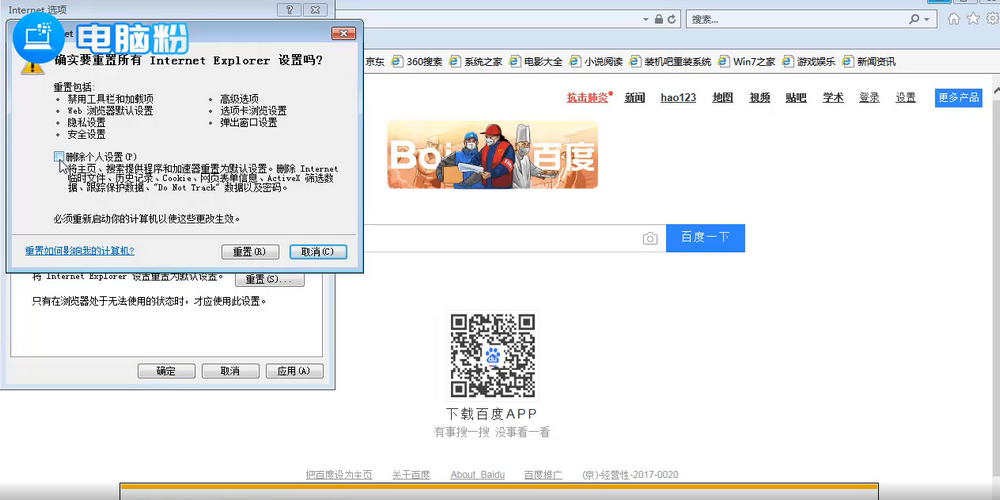Open the 360搜索 favorites bar link
The width and height of the screenshot is (1000, 500).
417,62
